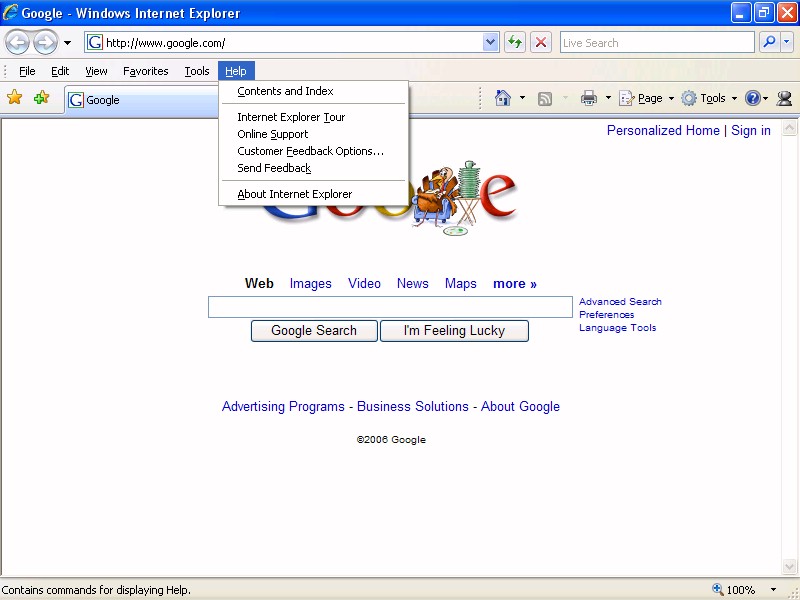800x600 pixels.
Task: Open the recent pages dropdown arrow
Action: click(x=67, y=43)
